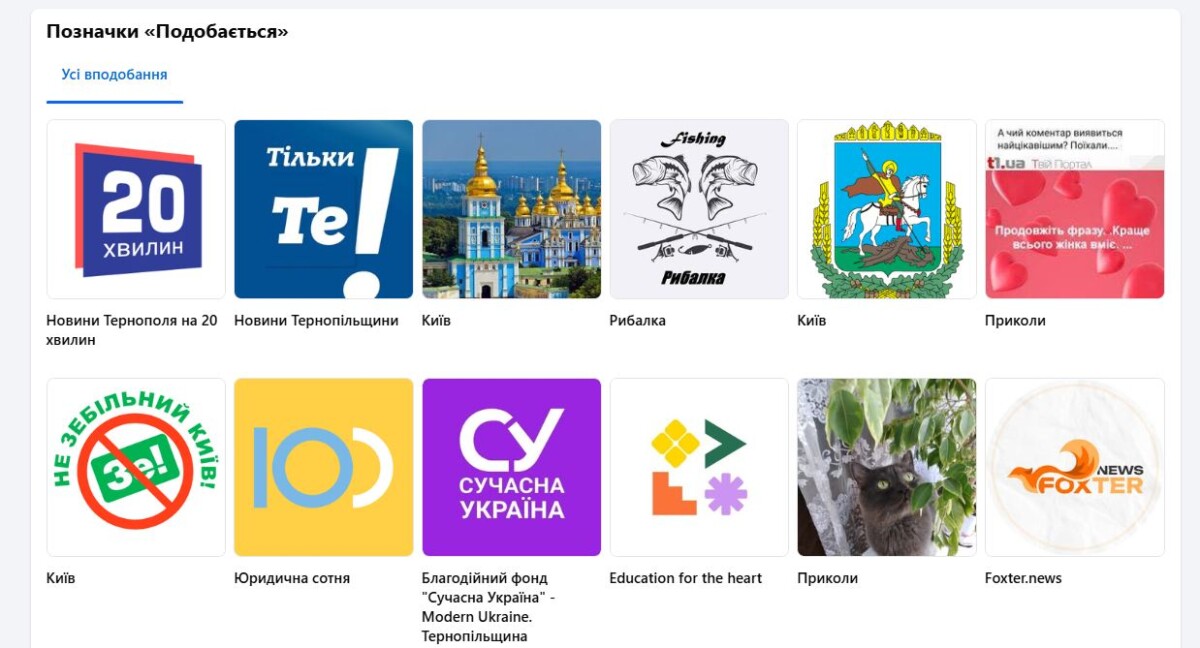1200x648 pixels.
Task: Open the crossed-out Зе! Kyiv logo
Action: pyautogui.click(x=136, y=467)
